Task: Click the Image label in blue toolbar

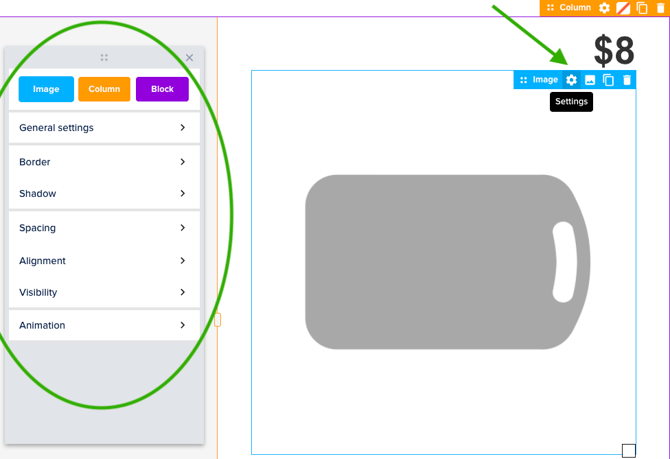Action: (545, 80)
